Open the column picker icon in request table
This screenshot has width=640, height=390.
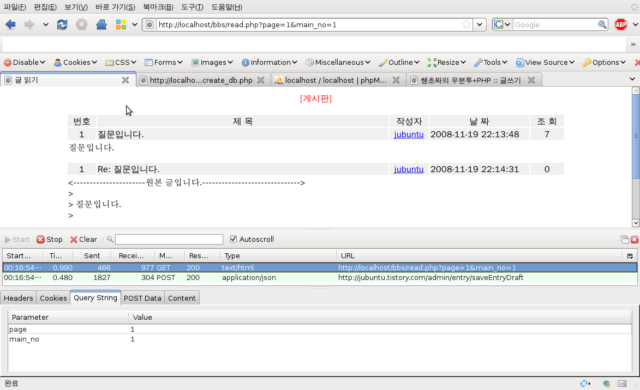point(630,256)
